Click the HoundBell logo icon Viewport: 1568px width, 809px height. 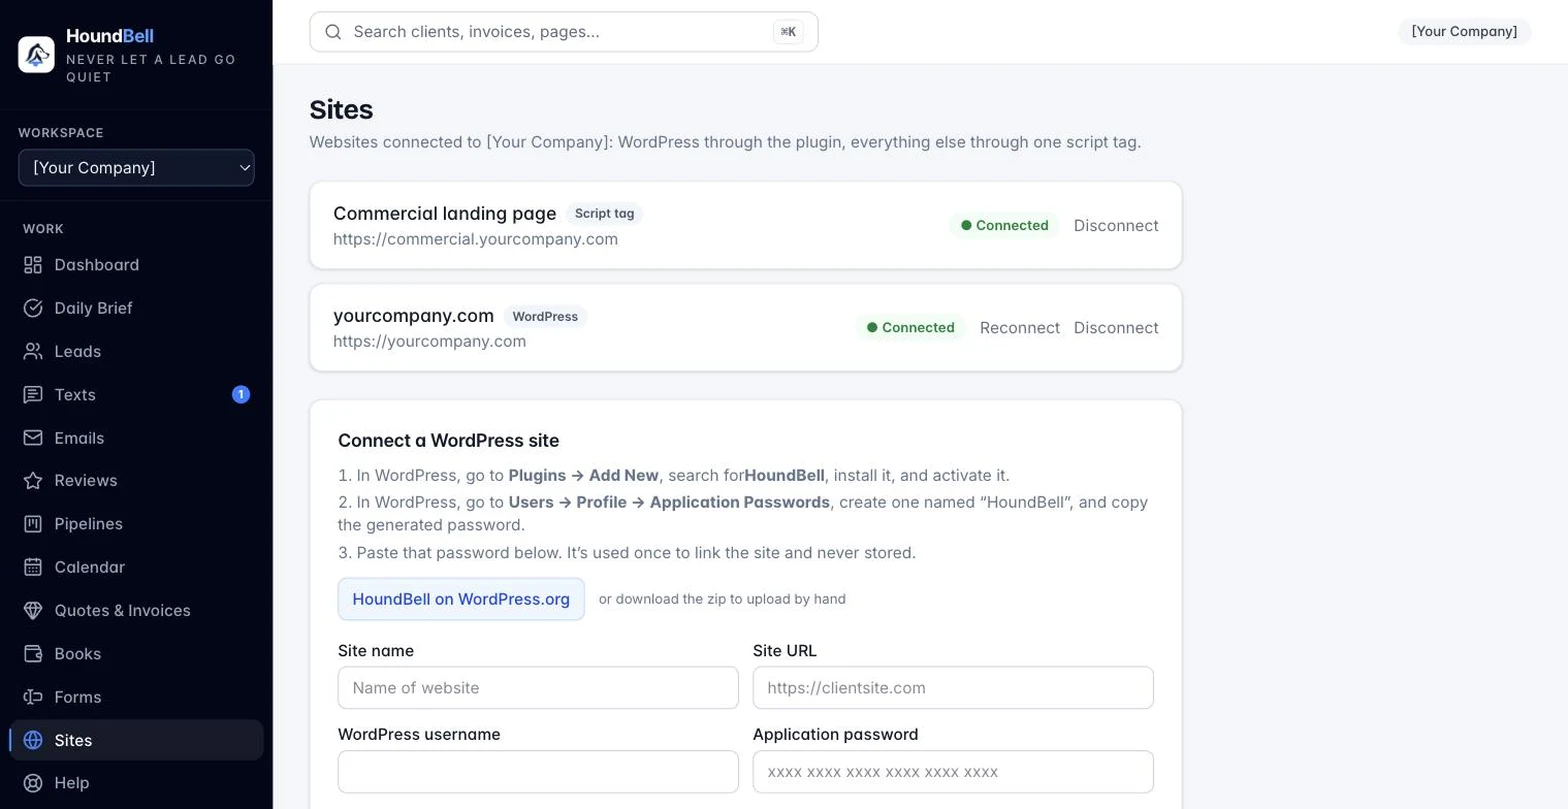tap(36, 54)
